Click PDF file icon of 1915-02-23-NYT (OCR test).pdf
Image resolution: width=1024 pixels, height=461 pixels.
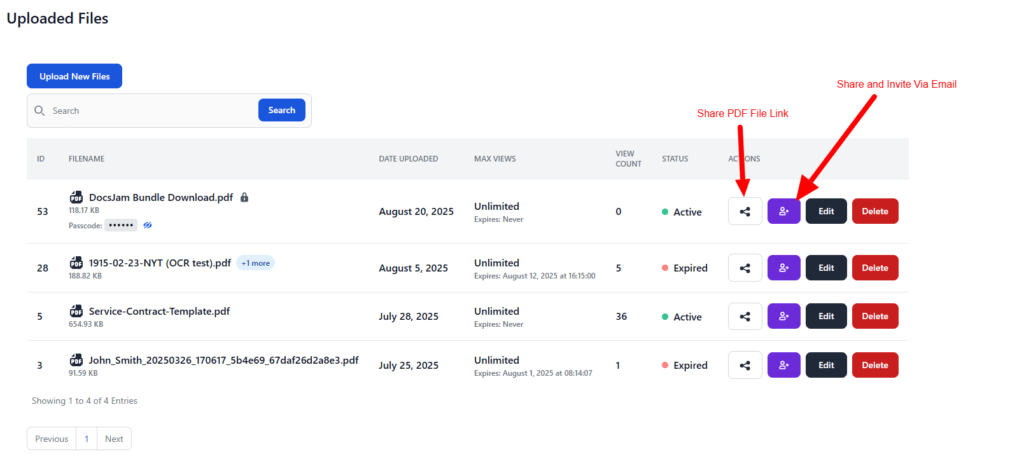pyautogui.click(x=76, y=263)
